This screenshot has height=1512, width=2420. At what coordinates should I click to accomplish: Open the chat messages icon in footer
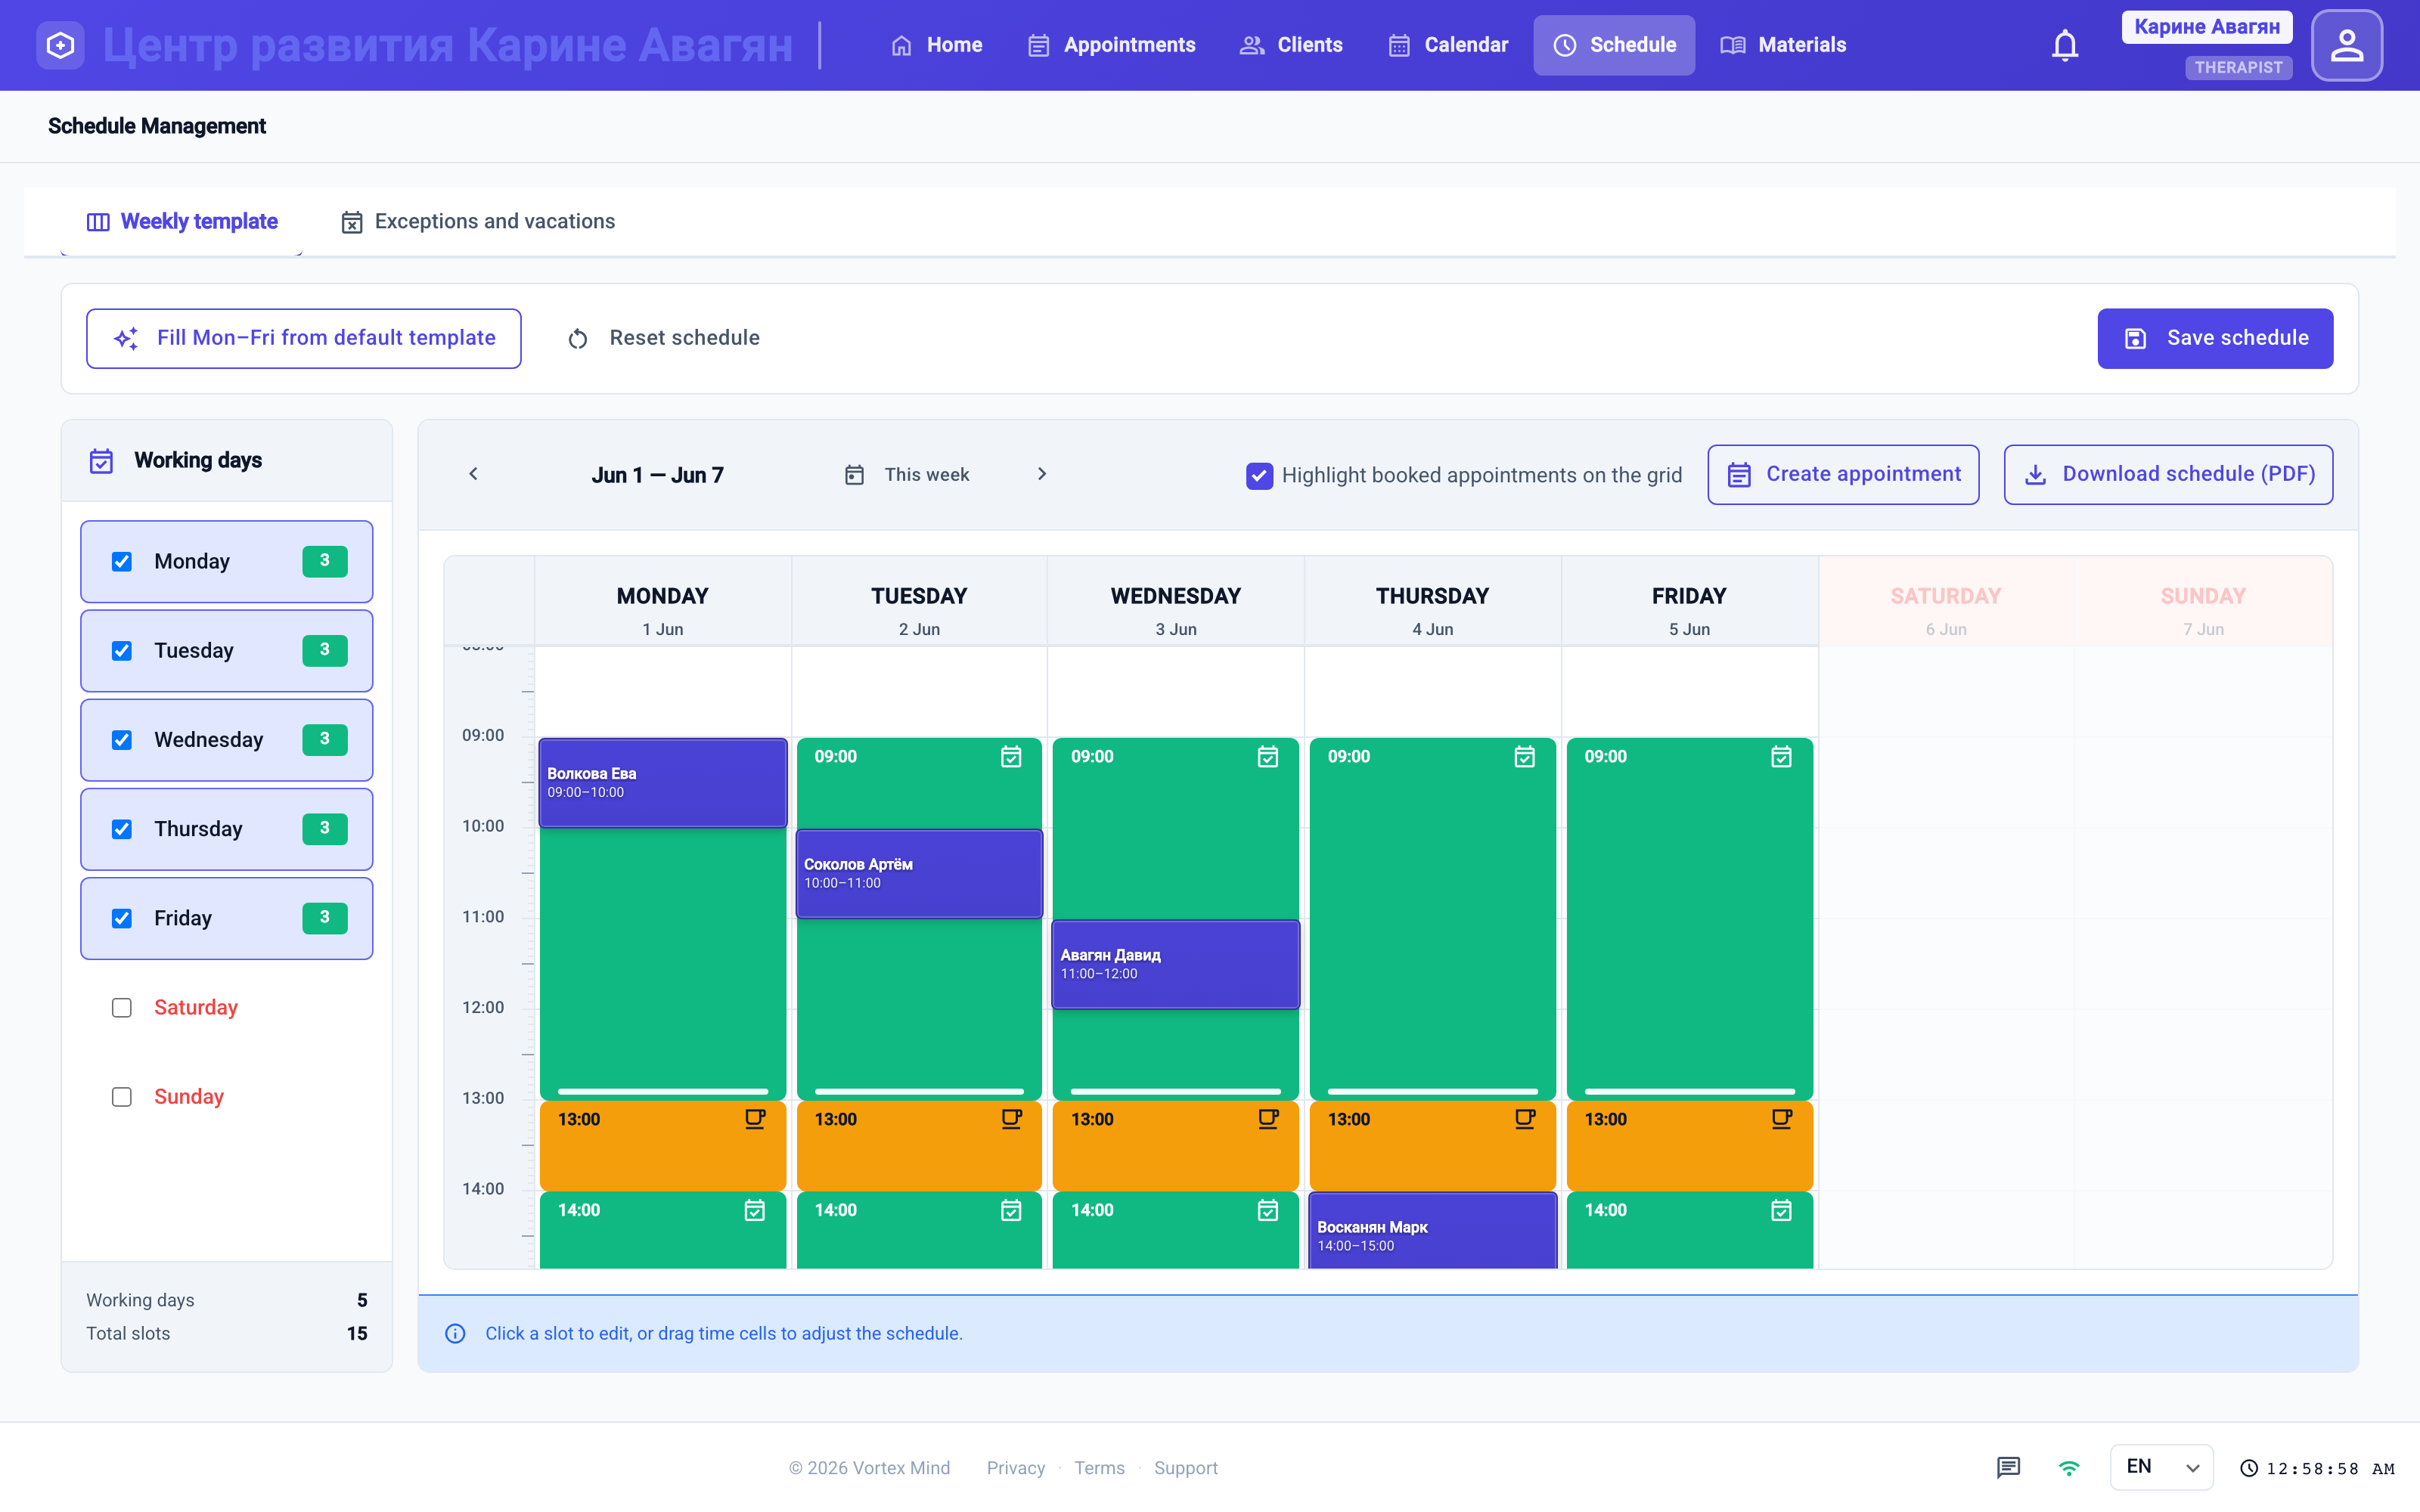coord(2008,1467)
